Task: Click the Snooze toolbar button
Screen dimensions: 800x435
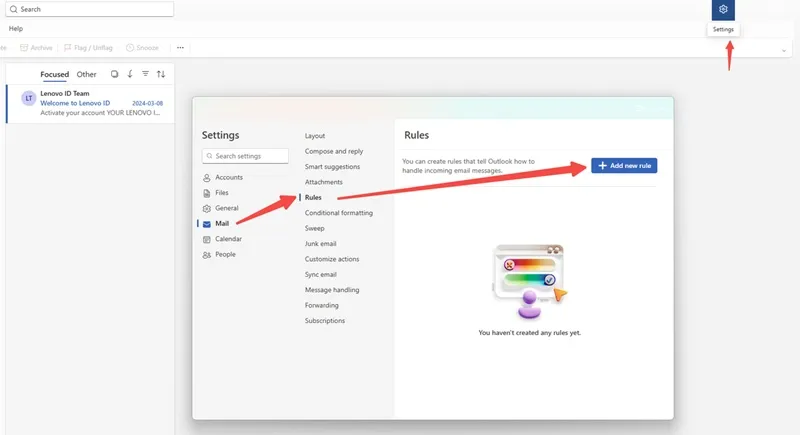Action: coord(142,48)
